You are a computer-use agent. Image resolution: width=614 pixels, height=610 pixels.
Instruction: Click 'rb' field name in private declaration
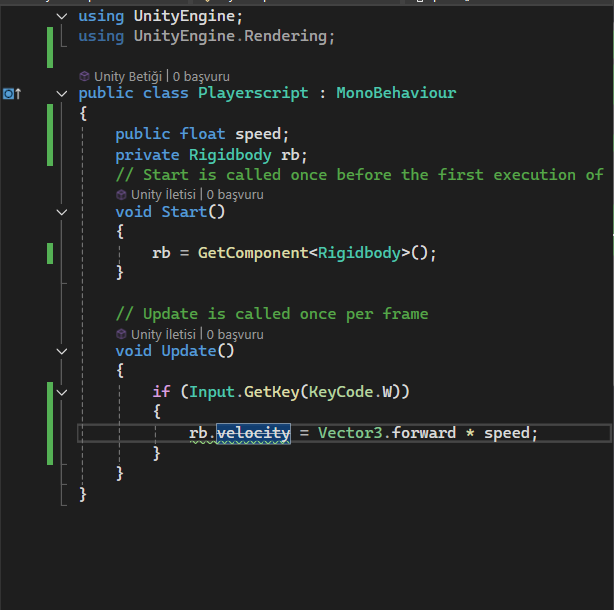pos(290,155)
